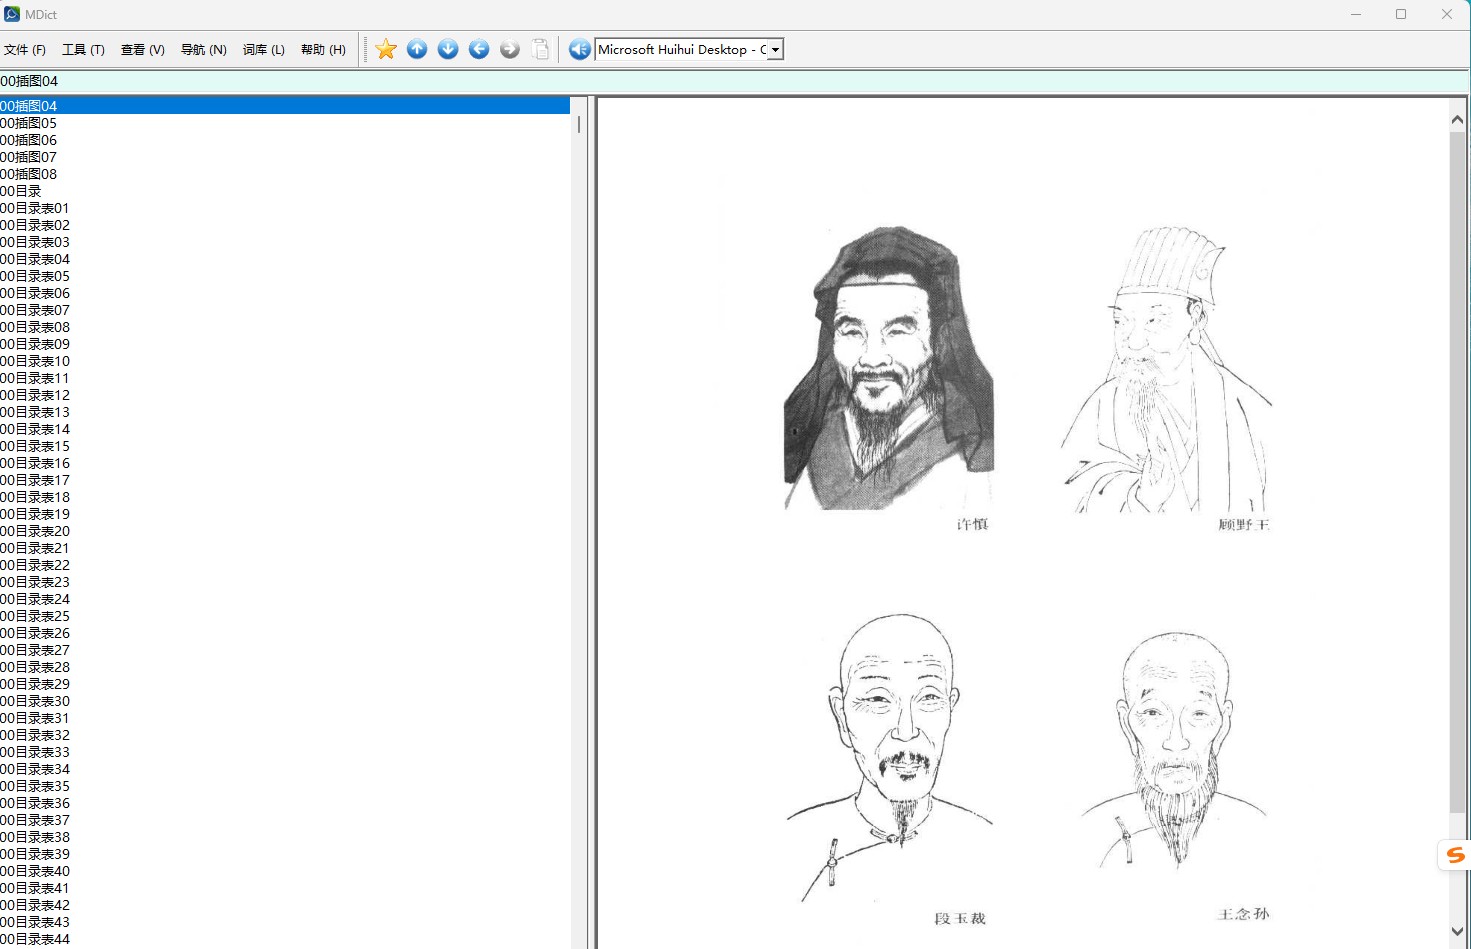Screen dimensions: 1471x949
Task: Open the 工具 (T) menu
Action: click(83, 50)
